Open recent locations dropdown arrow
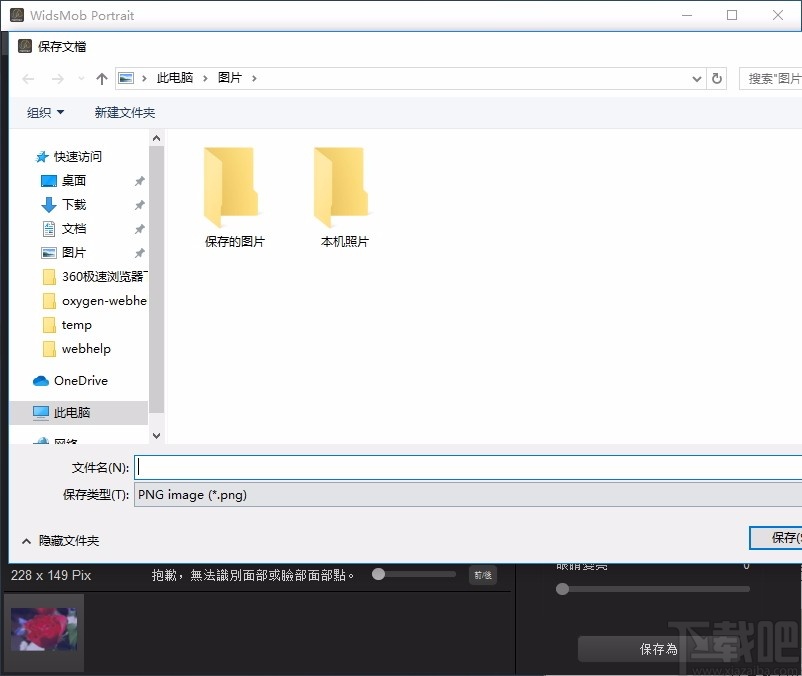Screen dimensions: 802x676 point(81,79)
